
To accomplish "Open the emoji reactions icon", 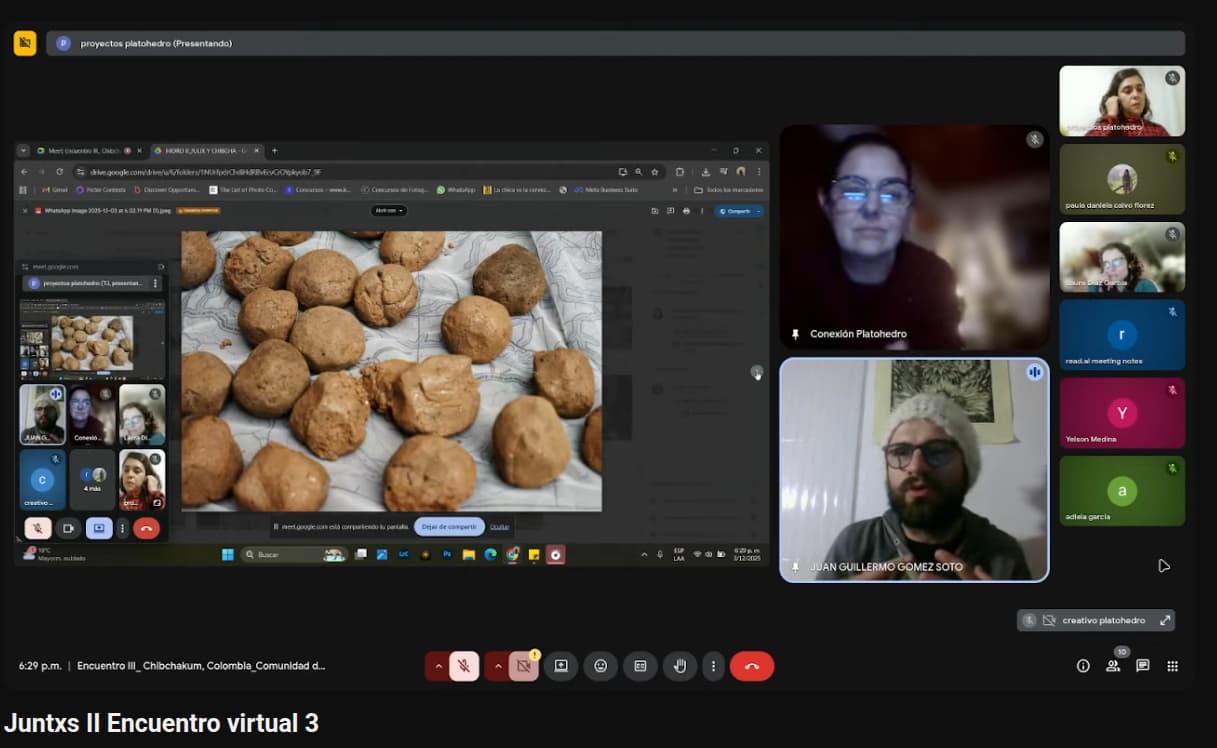I will tap(600, 666).
